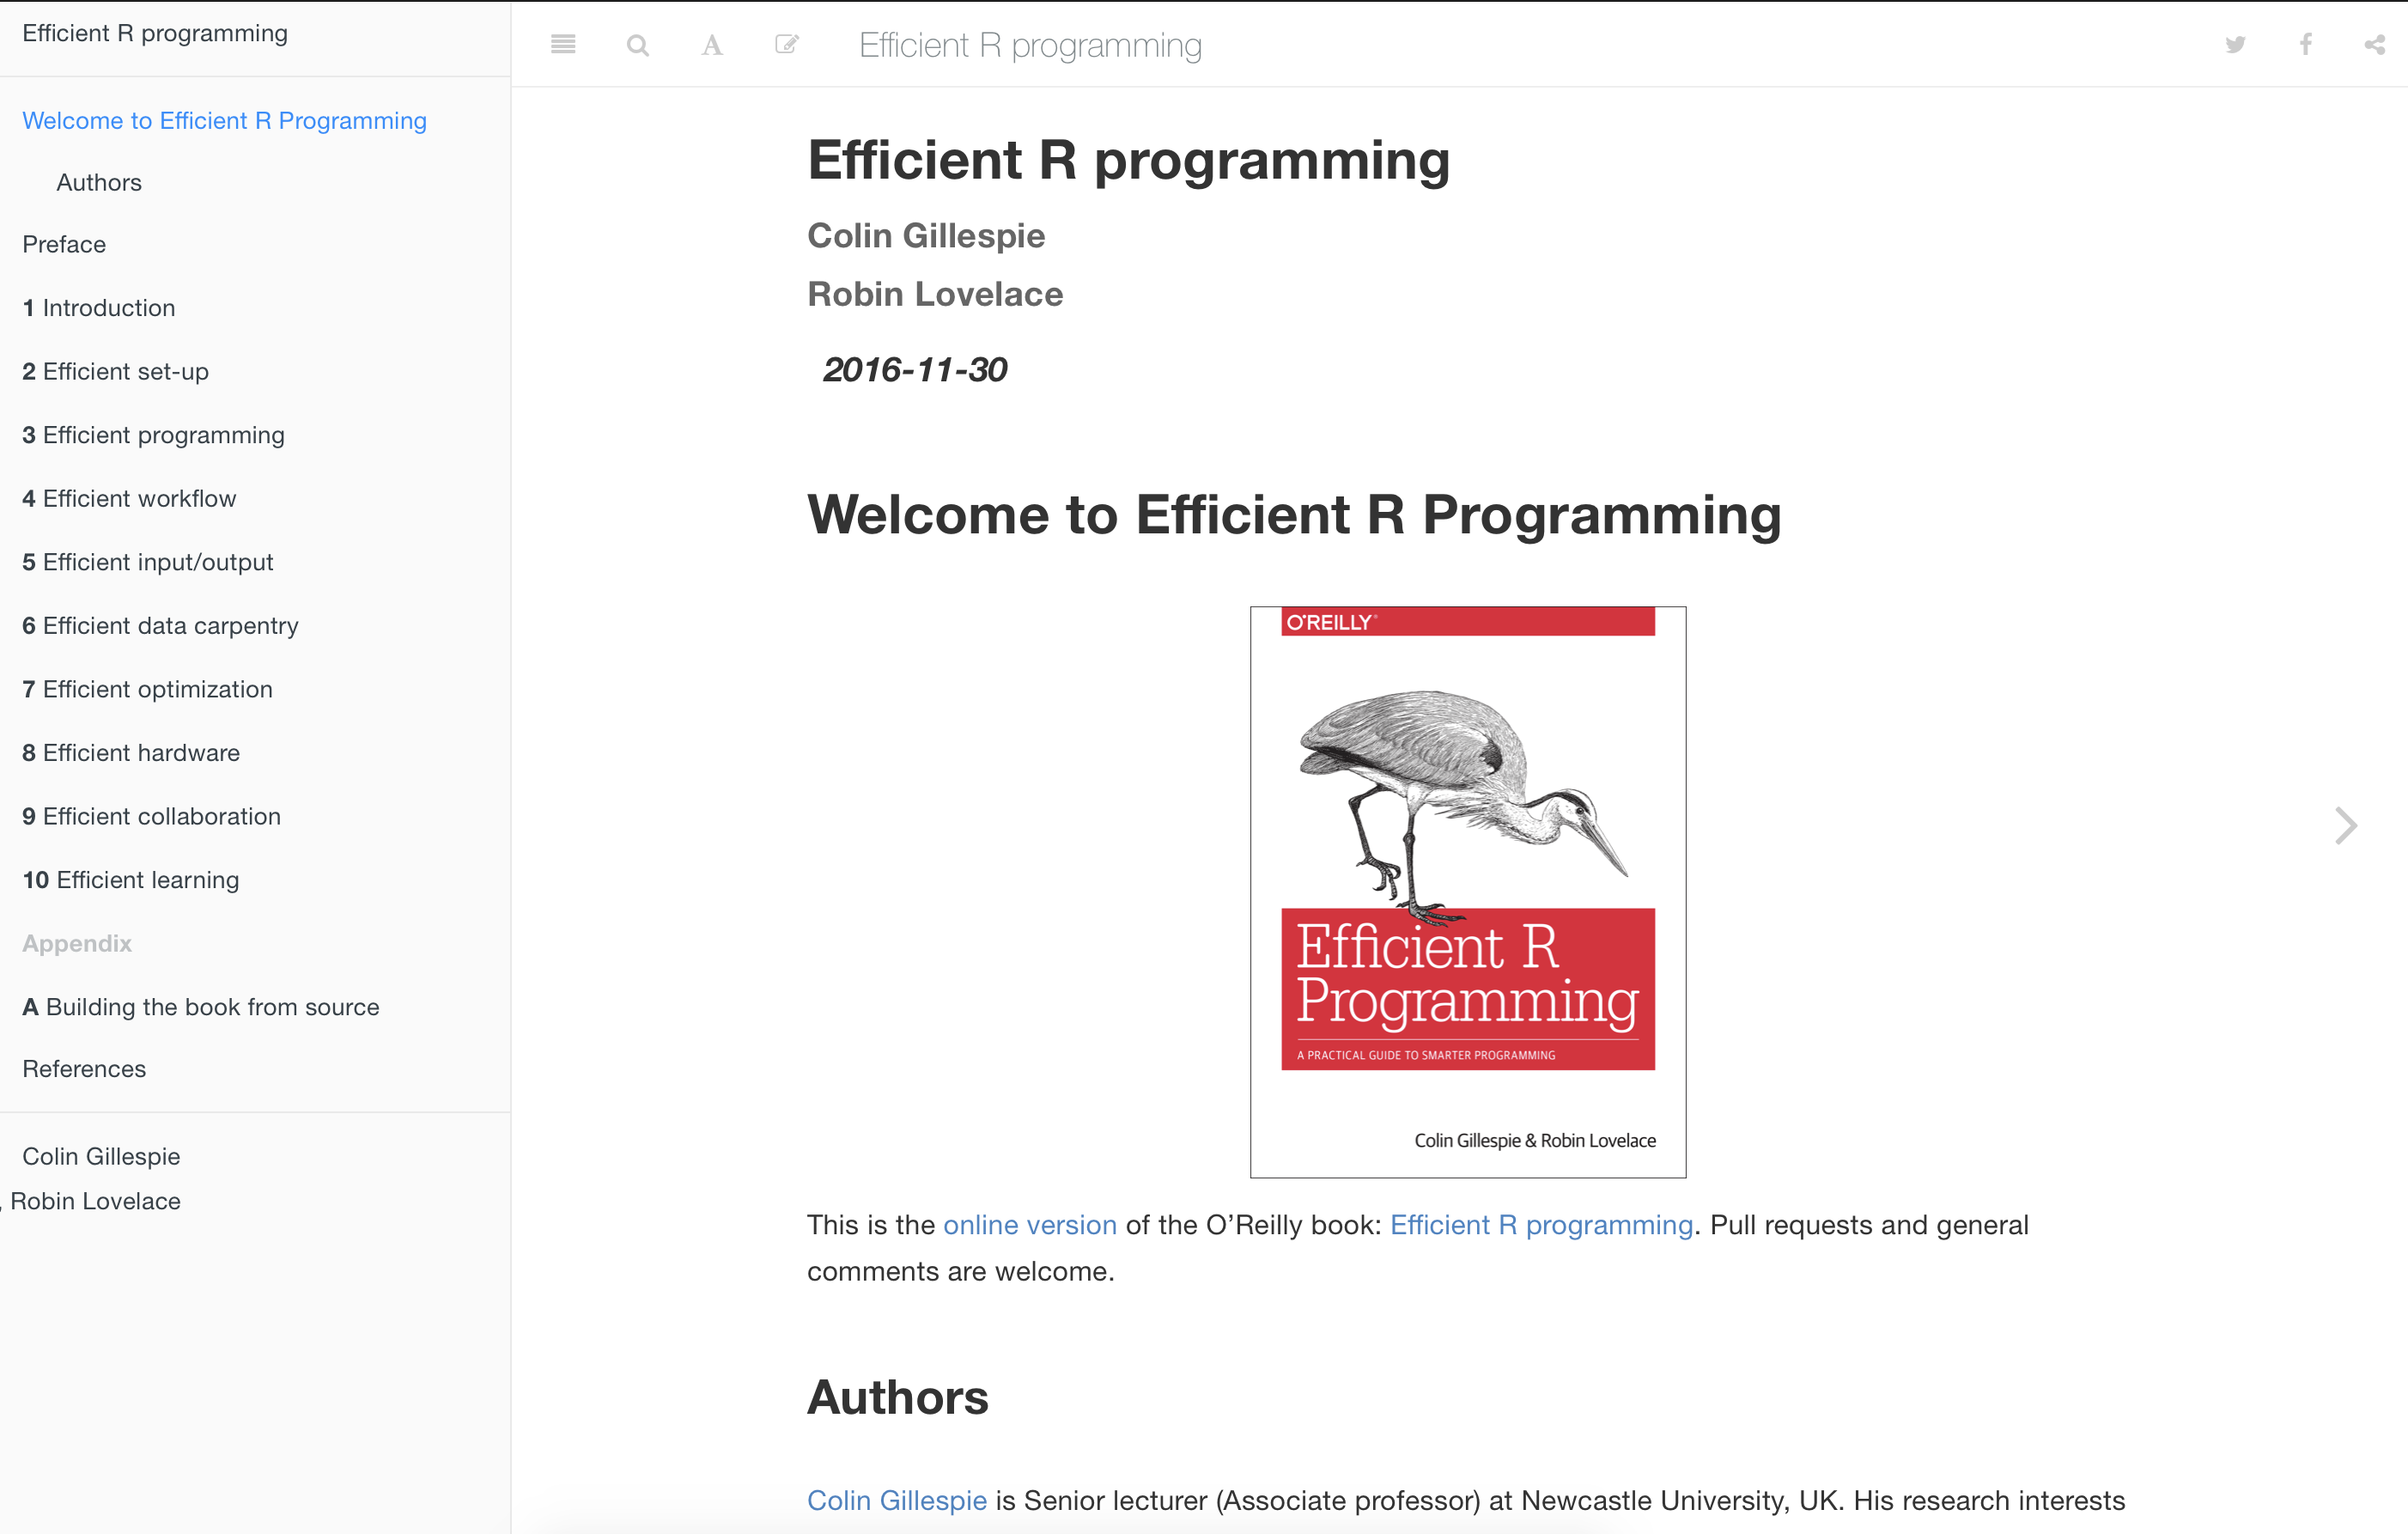The width and height of the screenshot is (2408, 1534).
Task: Click the O'Reilly book cover image
Action: pos(1468,892)
